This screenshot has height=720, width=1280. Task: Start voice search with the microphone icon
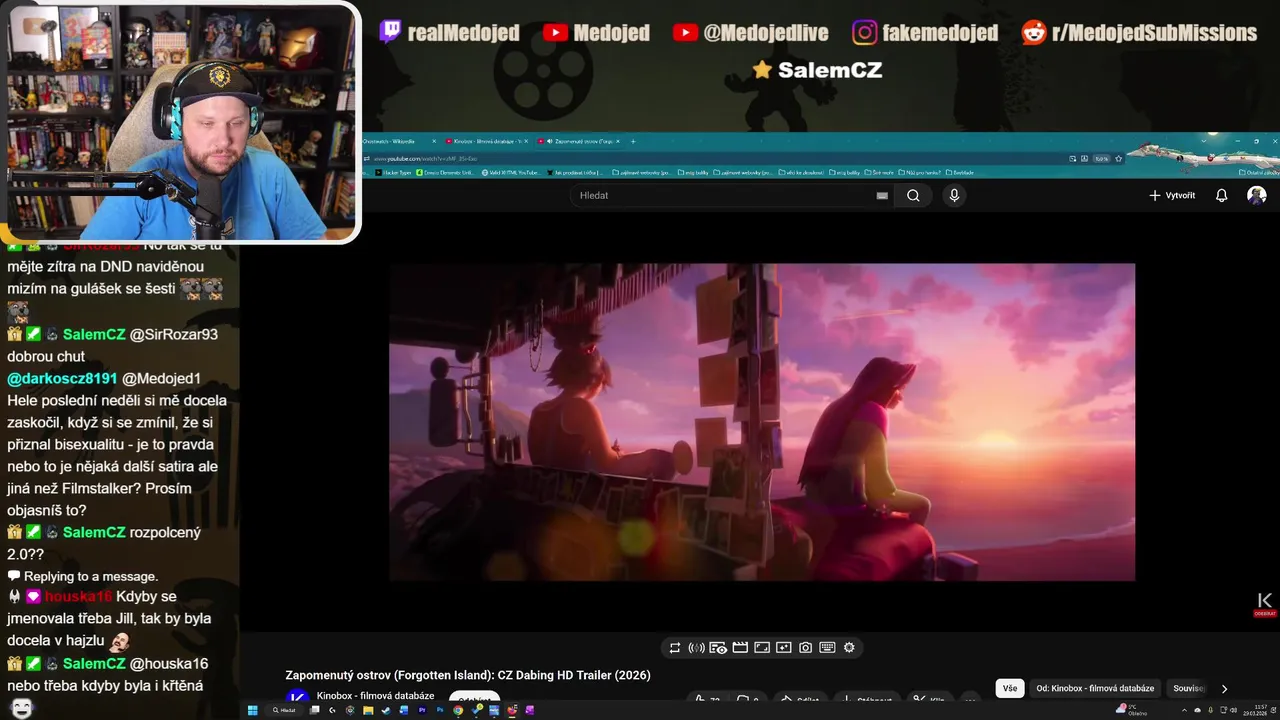coord(954,195)
